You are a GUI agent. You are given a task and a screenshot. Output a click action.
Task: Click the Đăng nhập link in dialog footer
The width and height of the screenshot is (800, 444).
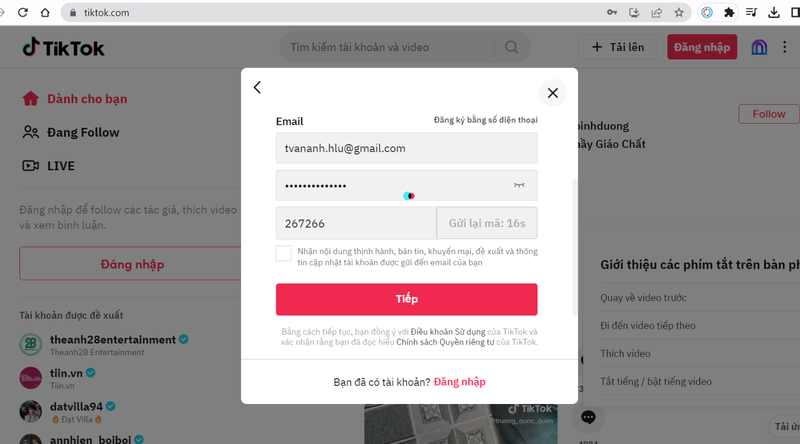[460, 382]
